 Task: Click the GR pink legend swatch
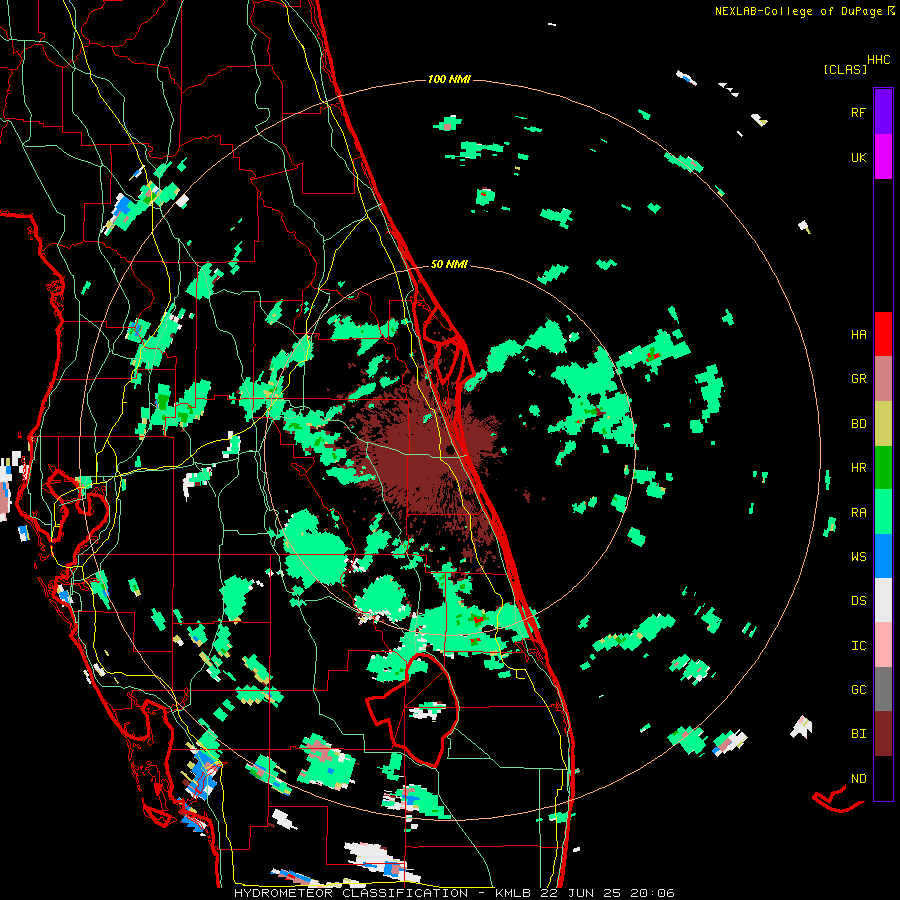coord(883,379)
